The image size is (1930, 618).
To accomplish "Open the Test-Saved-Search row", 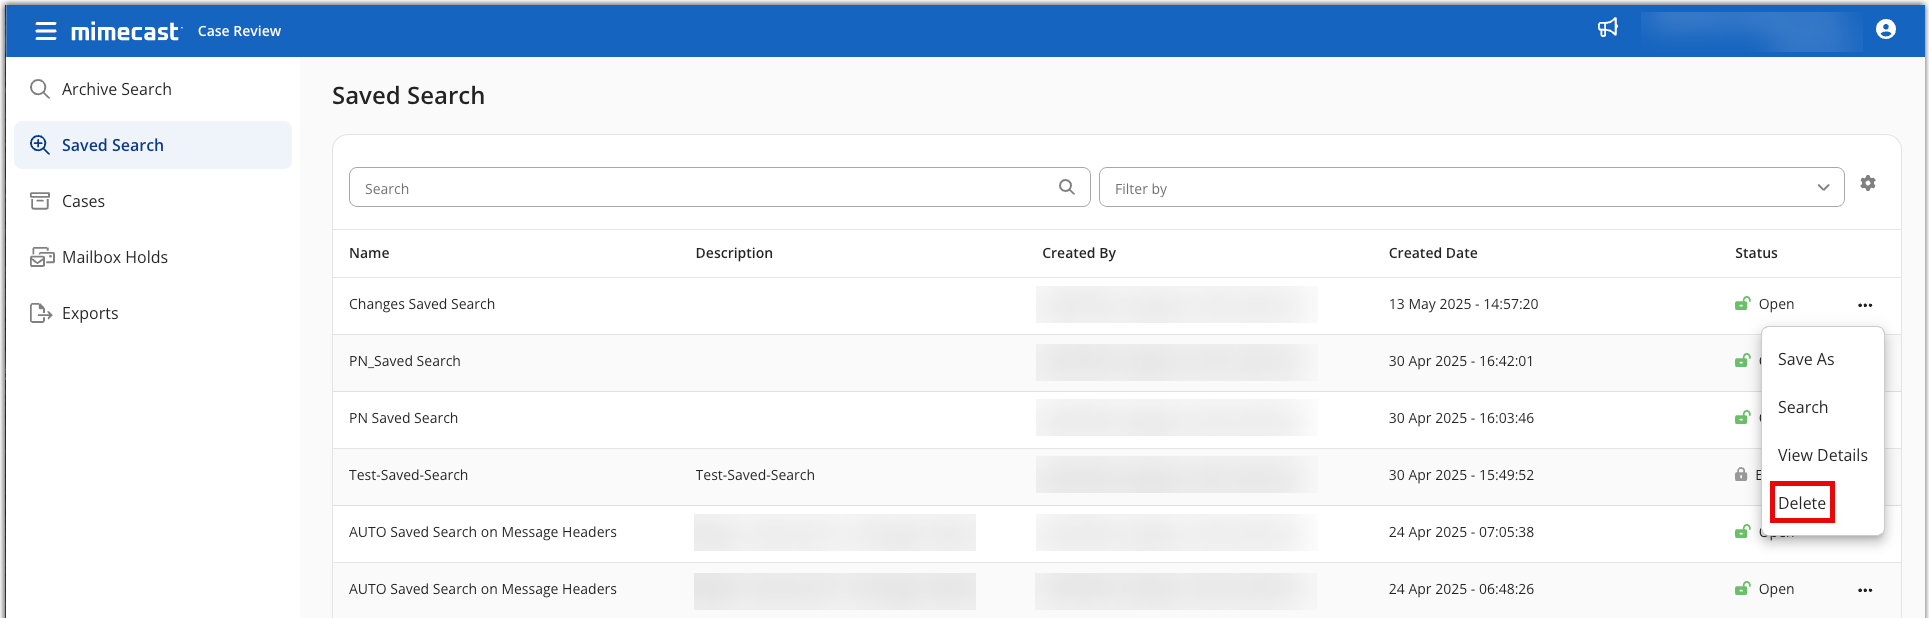I will [x=408, y=476].
